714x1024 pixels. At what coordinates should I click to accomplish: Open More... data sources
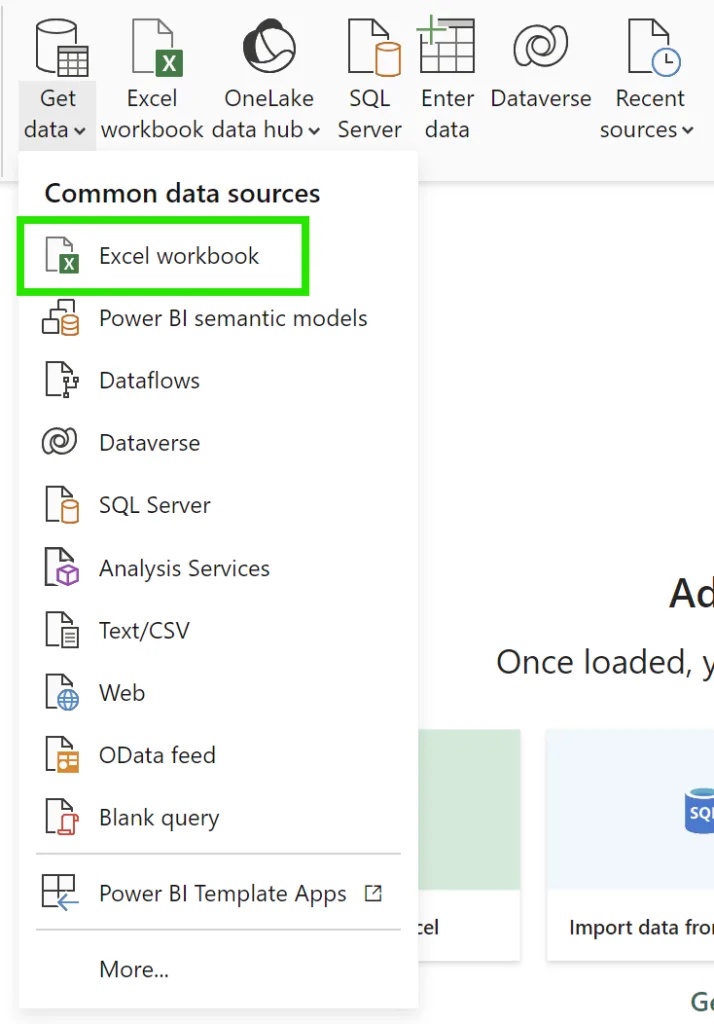218,969
